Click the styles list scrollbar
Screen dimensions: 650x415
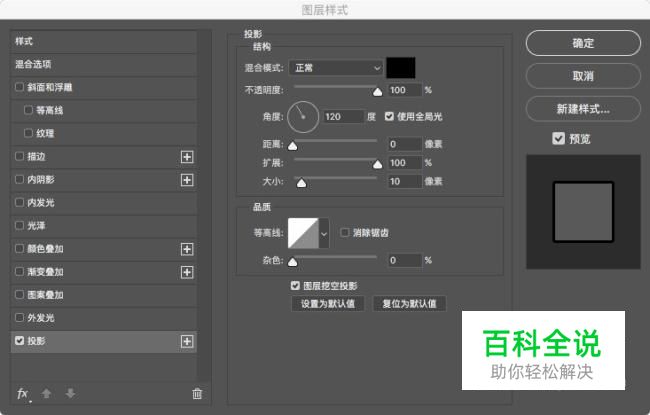tap(204, 206)
